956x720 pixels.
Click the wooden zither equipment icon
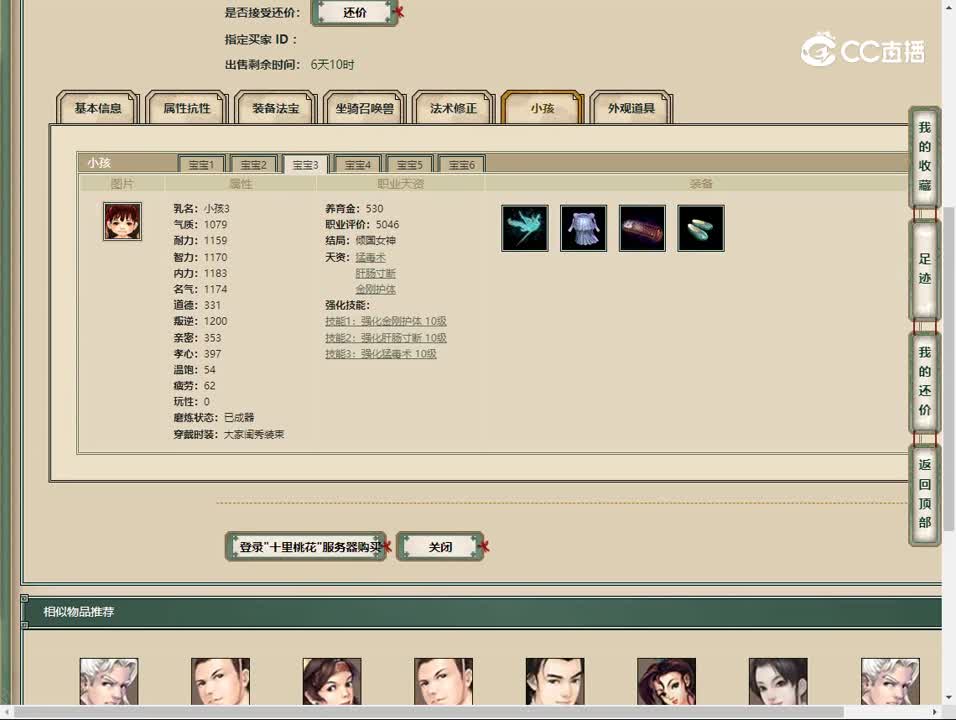coord(642,228)
